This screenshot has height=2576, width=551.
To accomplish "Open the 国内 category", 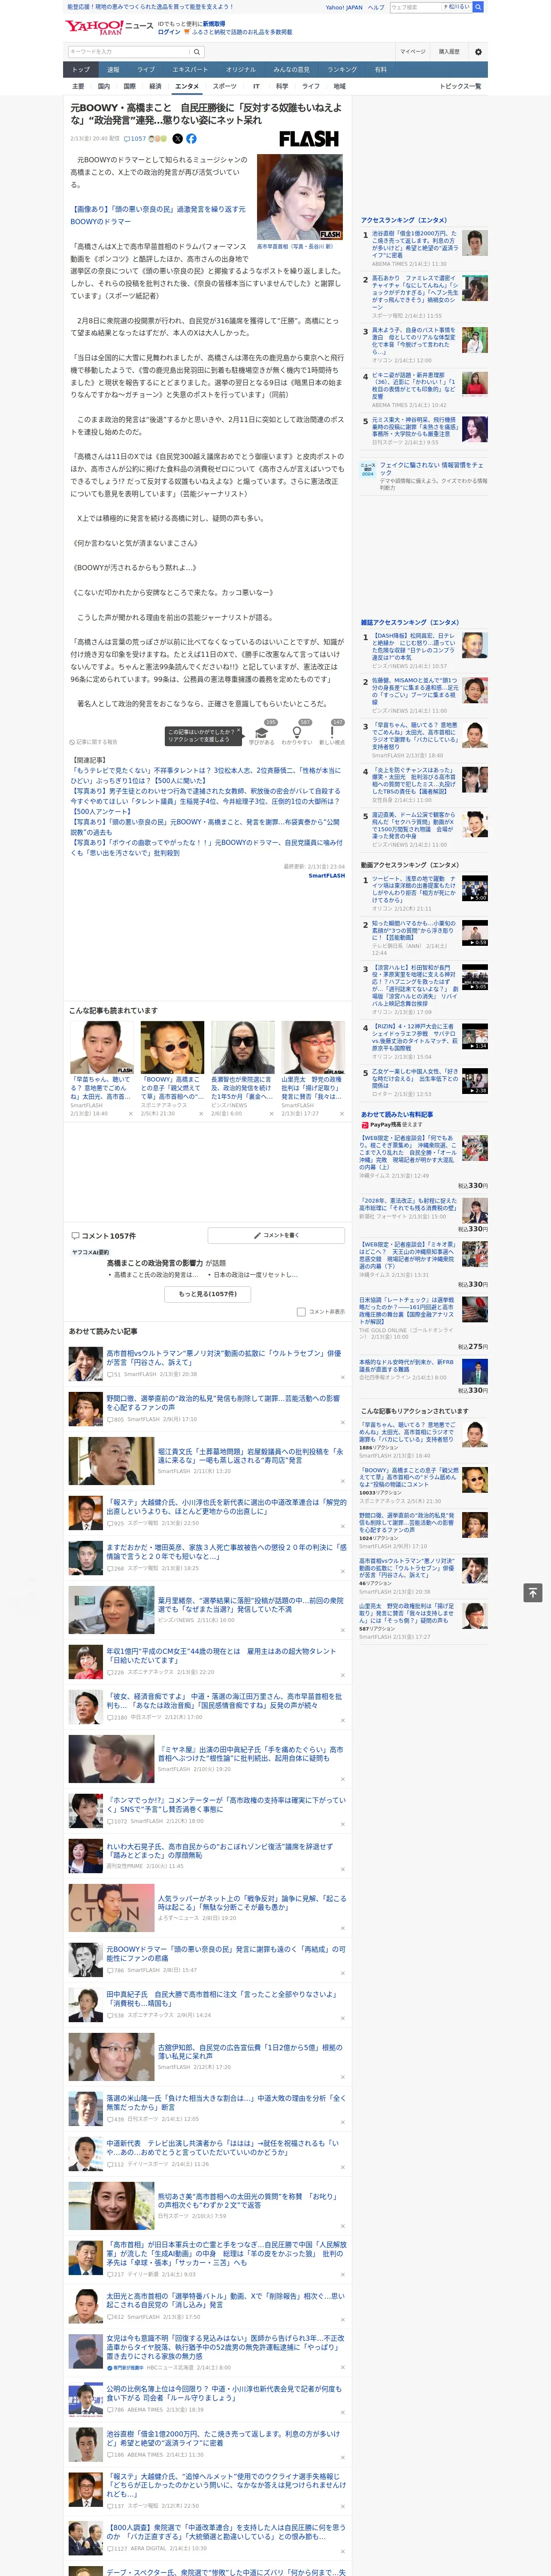I will click(x=103, y=86).
